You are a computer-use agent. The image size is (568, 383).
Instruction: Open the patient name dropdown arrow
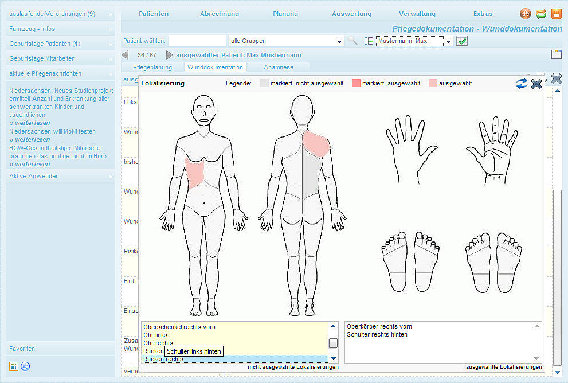pos(448,41)
